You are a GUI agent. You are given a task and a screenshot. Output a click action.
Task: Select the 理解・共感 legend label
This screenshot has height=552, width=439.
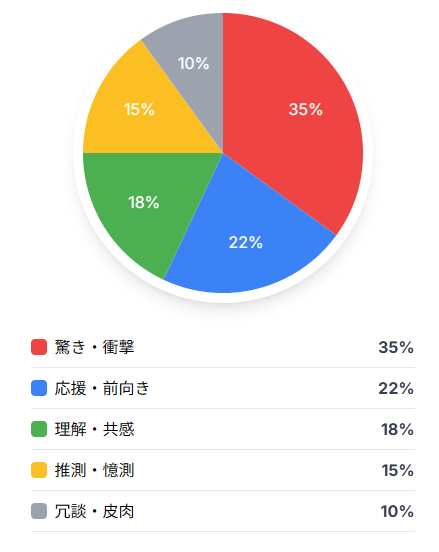[94, 429]
